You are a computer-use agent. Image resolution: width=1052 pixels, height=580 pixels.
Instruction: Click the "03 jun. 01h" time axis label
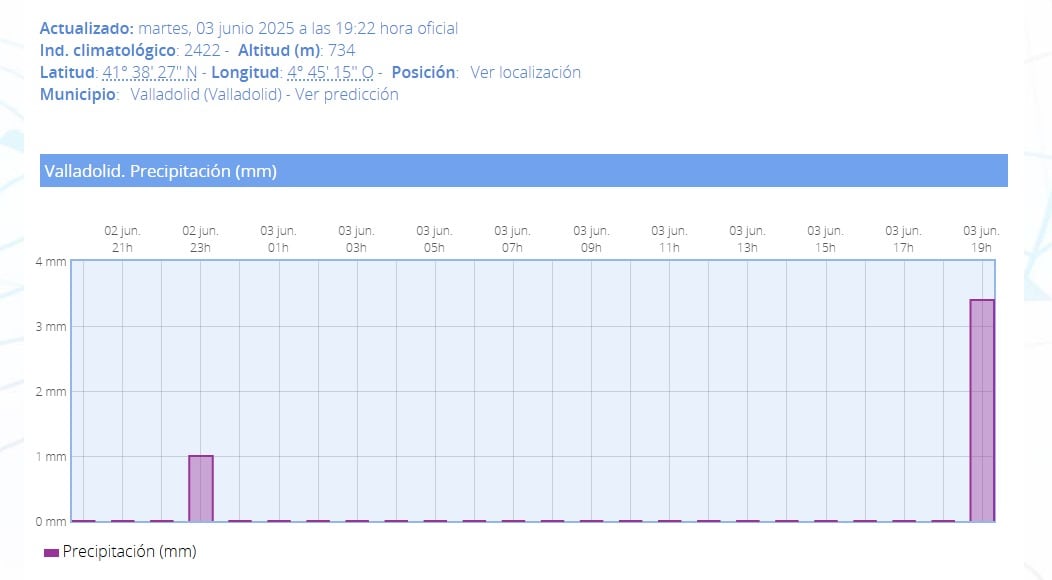(278, 238)
